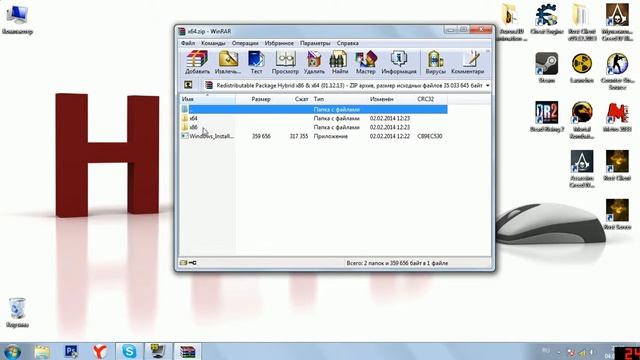Open the Launcher radiation-symbol shortcut
This screenshot has height=360, width=640.
(x=582, y=68)
